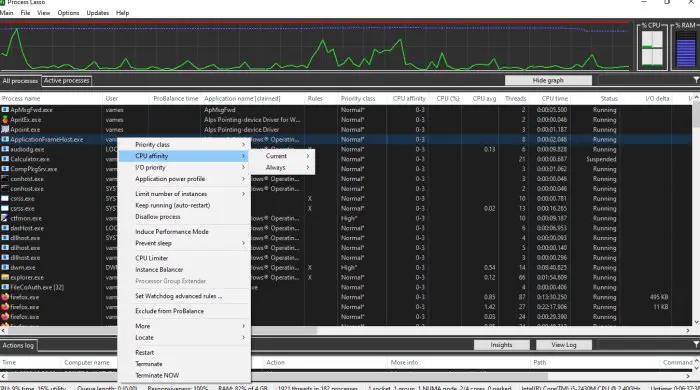
Task: Click the explorer.exe folder icon
Action: click(x=5, y=277)
